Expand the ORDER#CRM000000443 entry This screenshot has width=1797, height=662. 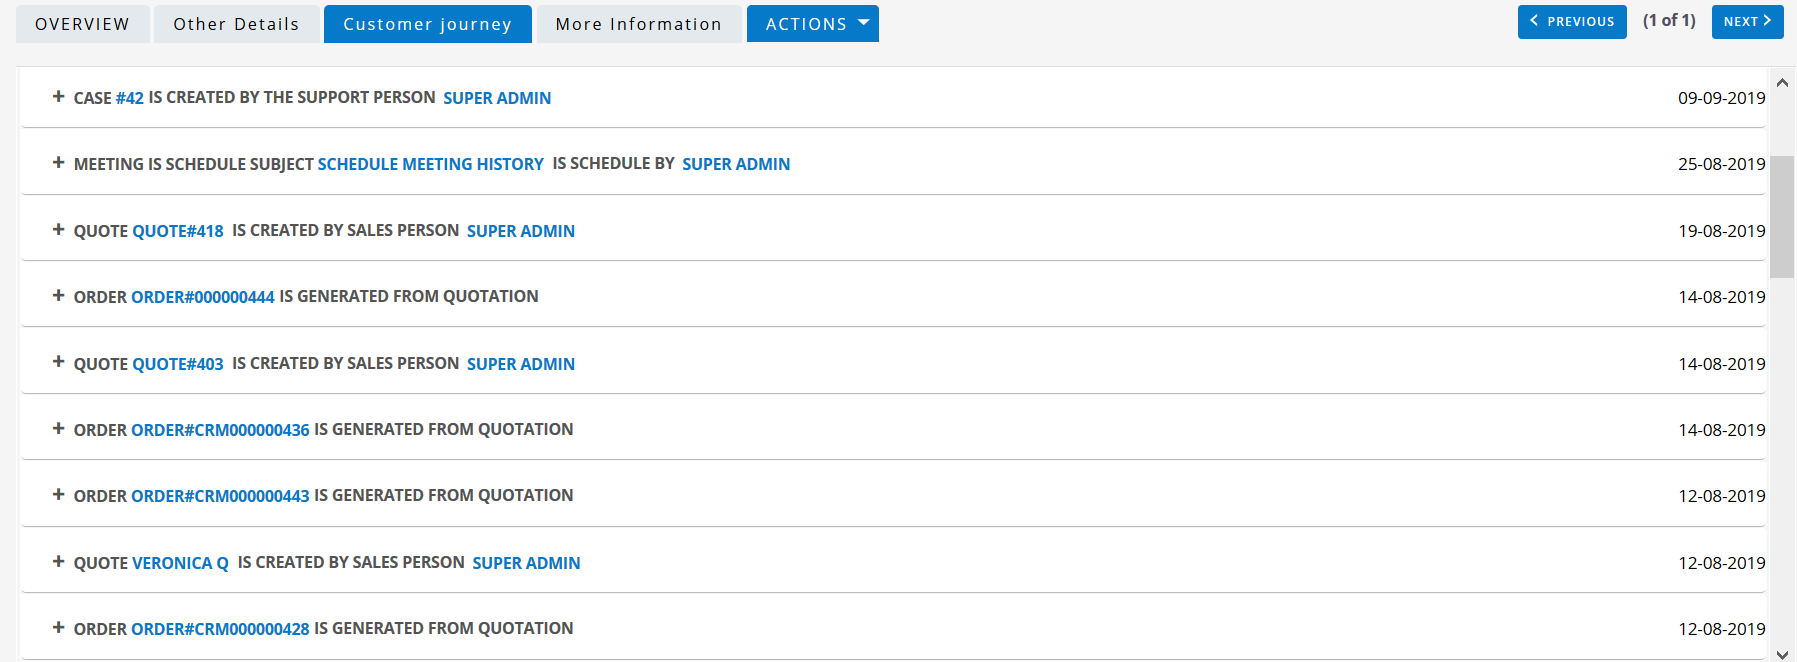pyautogui.click(x=59, y=495)
